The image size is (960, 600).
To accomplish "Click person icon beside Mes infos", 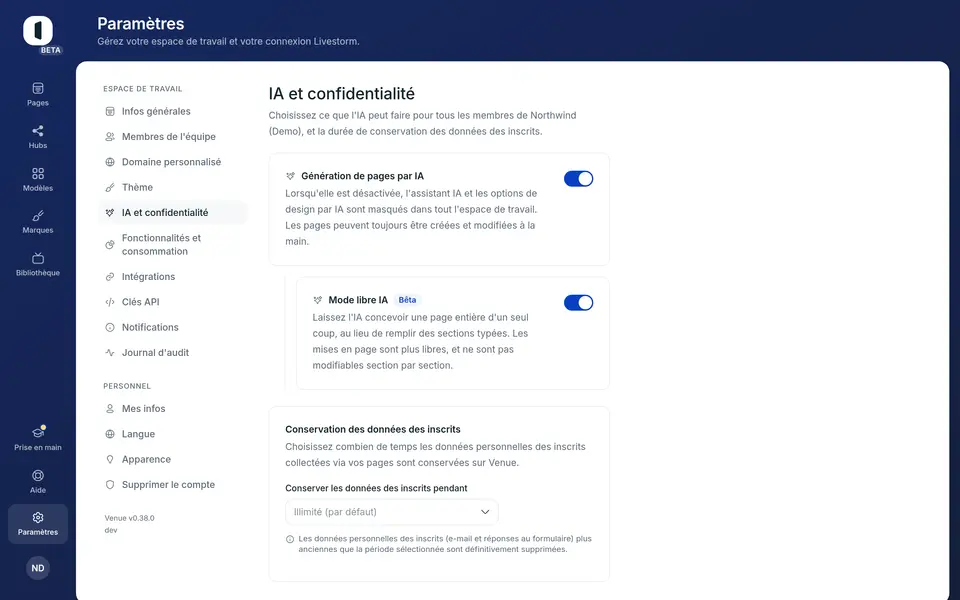I will [x=110, y=408].
